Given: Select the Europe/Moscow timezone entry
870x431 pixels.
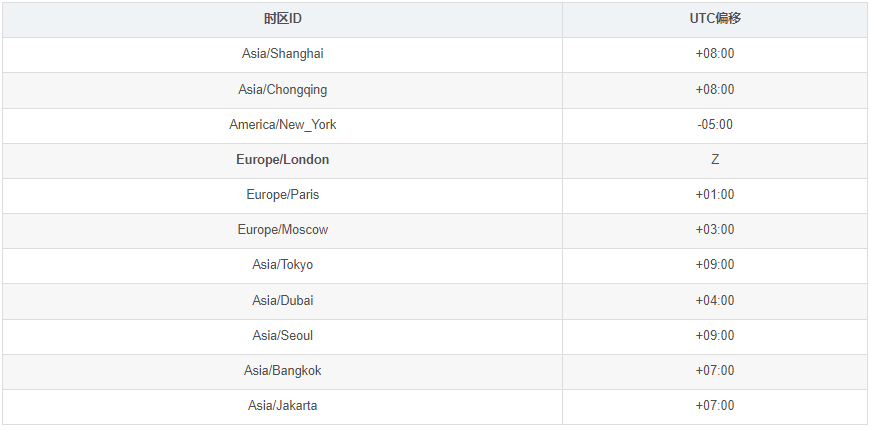Looking at the screenshot, I should (283, 230).
